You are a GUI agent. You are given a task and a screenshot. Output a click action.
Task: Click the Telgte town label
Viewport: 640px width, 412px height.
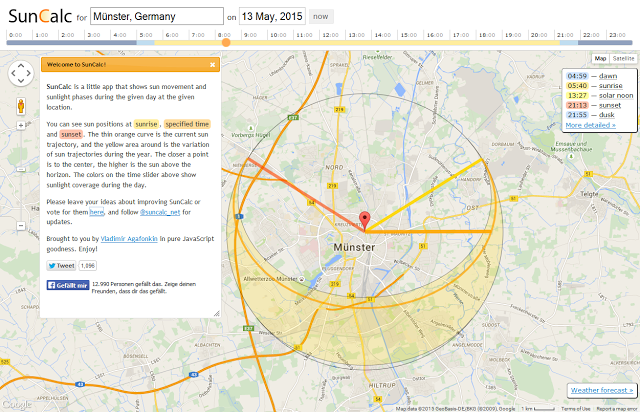tap(589, 194)
